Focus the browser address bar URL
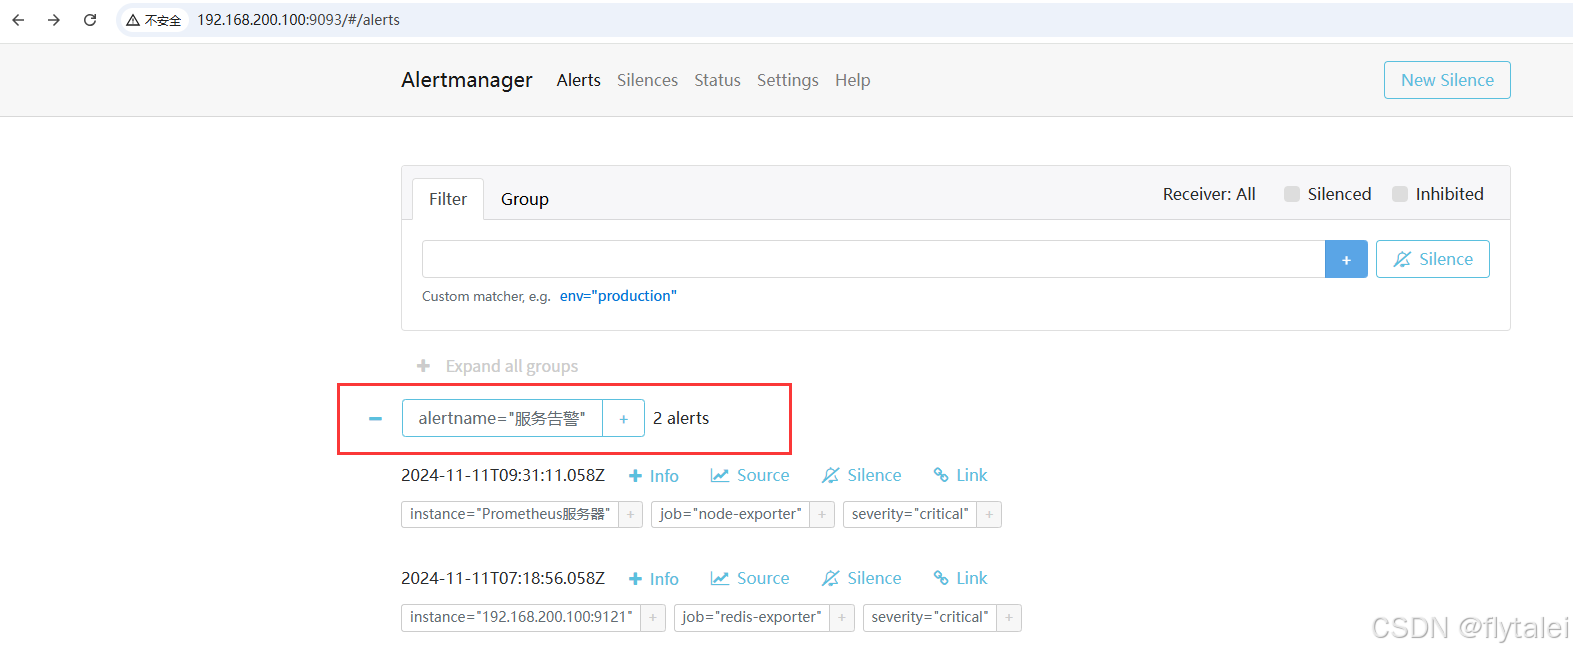Image resolution: width=1573 pixels, height=655 pixels. click(298, 20)
